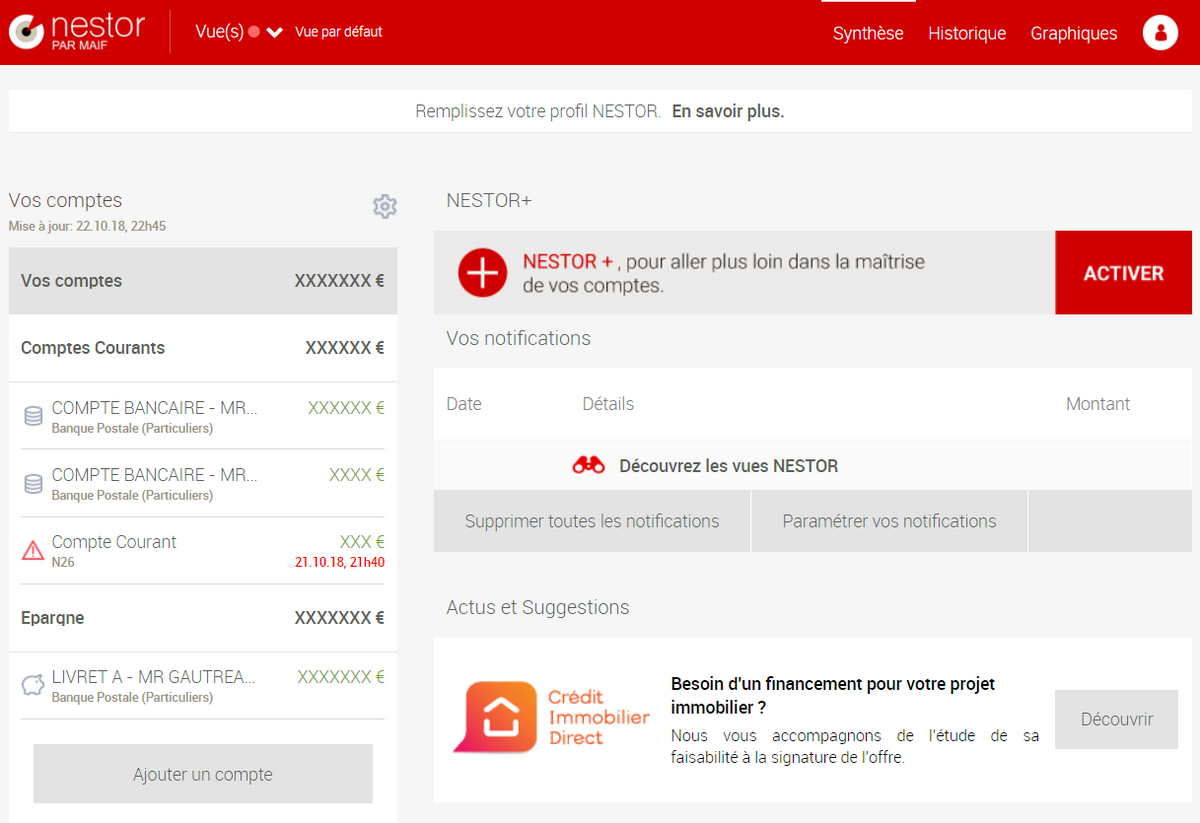Click the warning triangle on Compte Courant N26
Screen dimensions: 1200x823
pyautogui.click(x=33, y=550)
